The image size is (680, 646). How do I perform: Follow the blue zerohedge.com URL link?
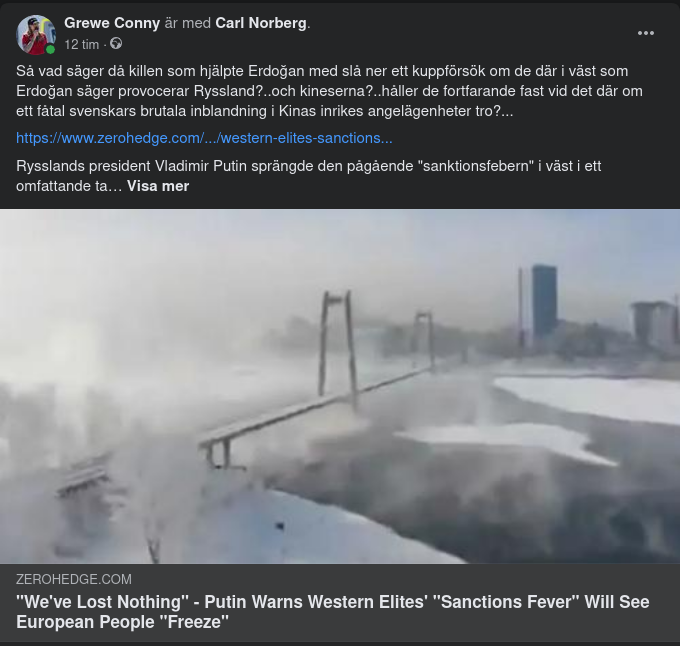pyautogui.click(x=204, y=138)
